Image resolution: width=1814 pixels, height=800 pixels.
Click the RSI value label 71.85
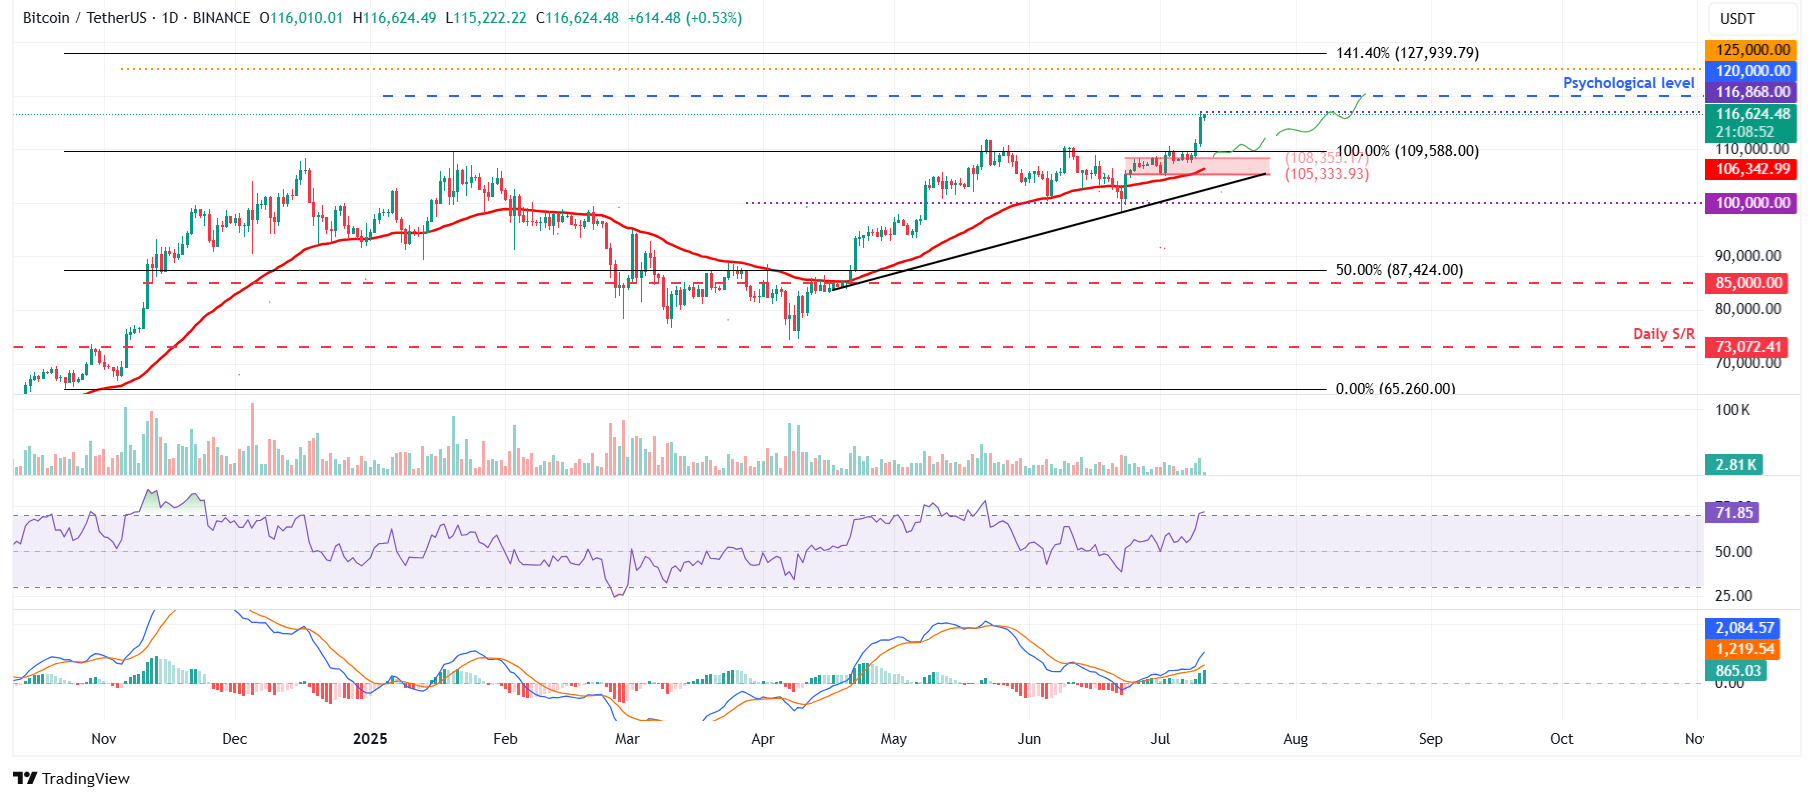[1734, 513]
